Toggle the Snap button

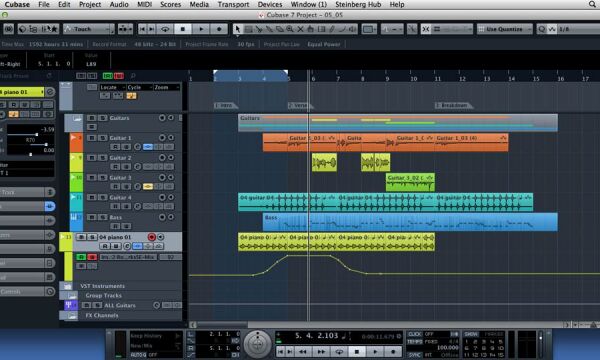[x=426, y=29]
